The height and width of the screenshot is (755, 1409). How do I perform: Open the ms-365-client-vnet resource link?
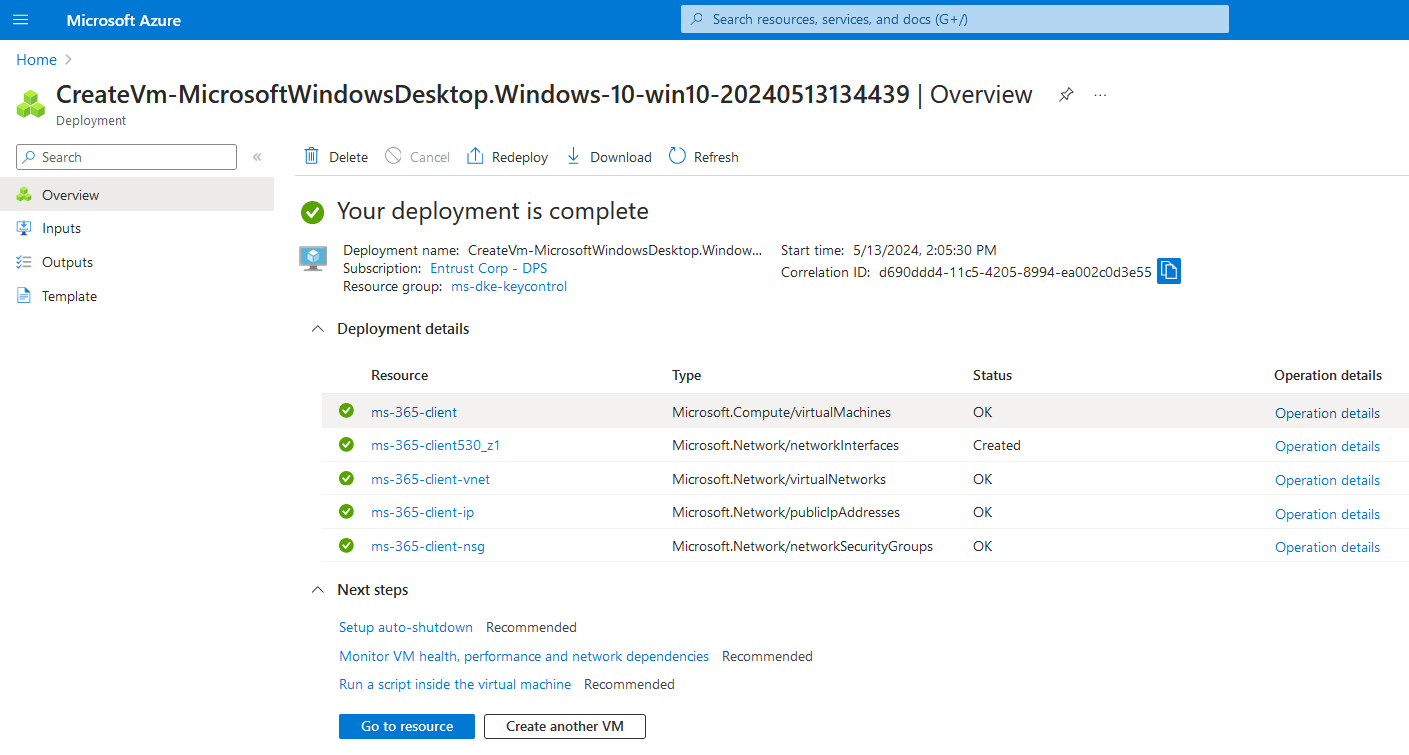click(430, 479)
